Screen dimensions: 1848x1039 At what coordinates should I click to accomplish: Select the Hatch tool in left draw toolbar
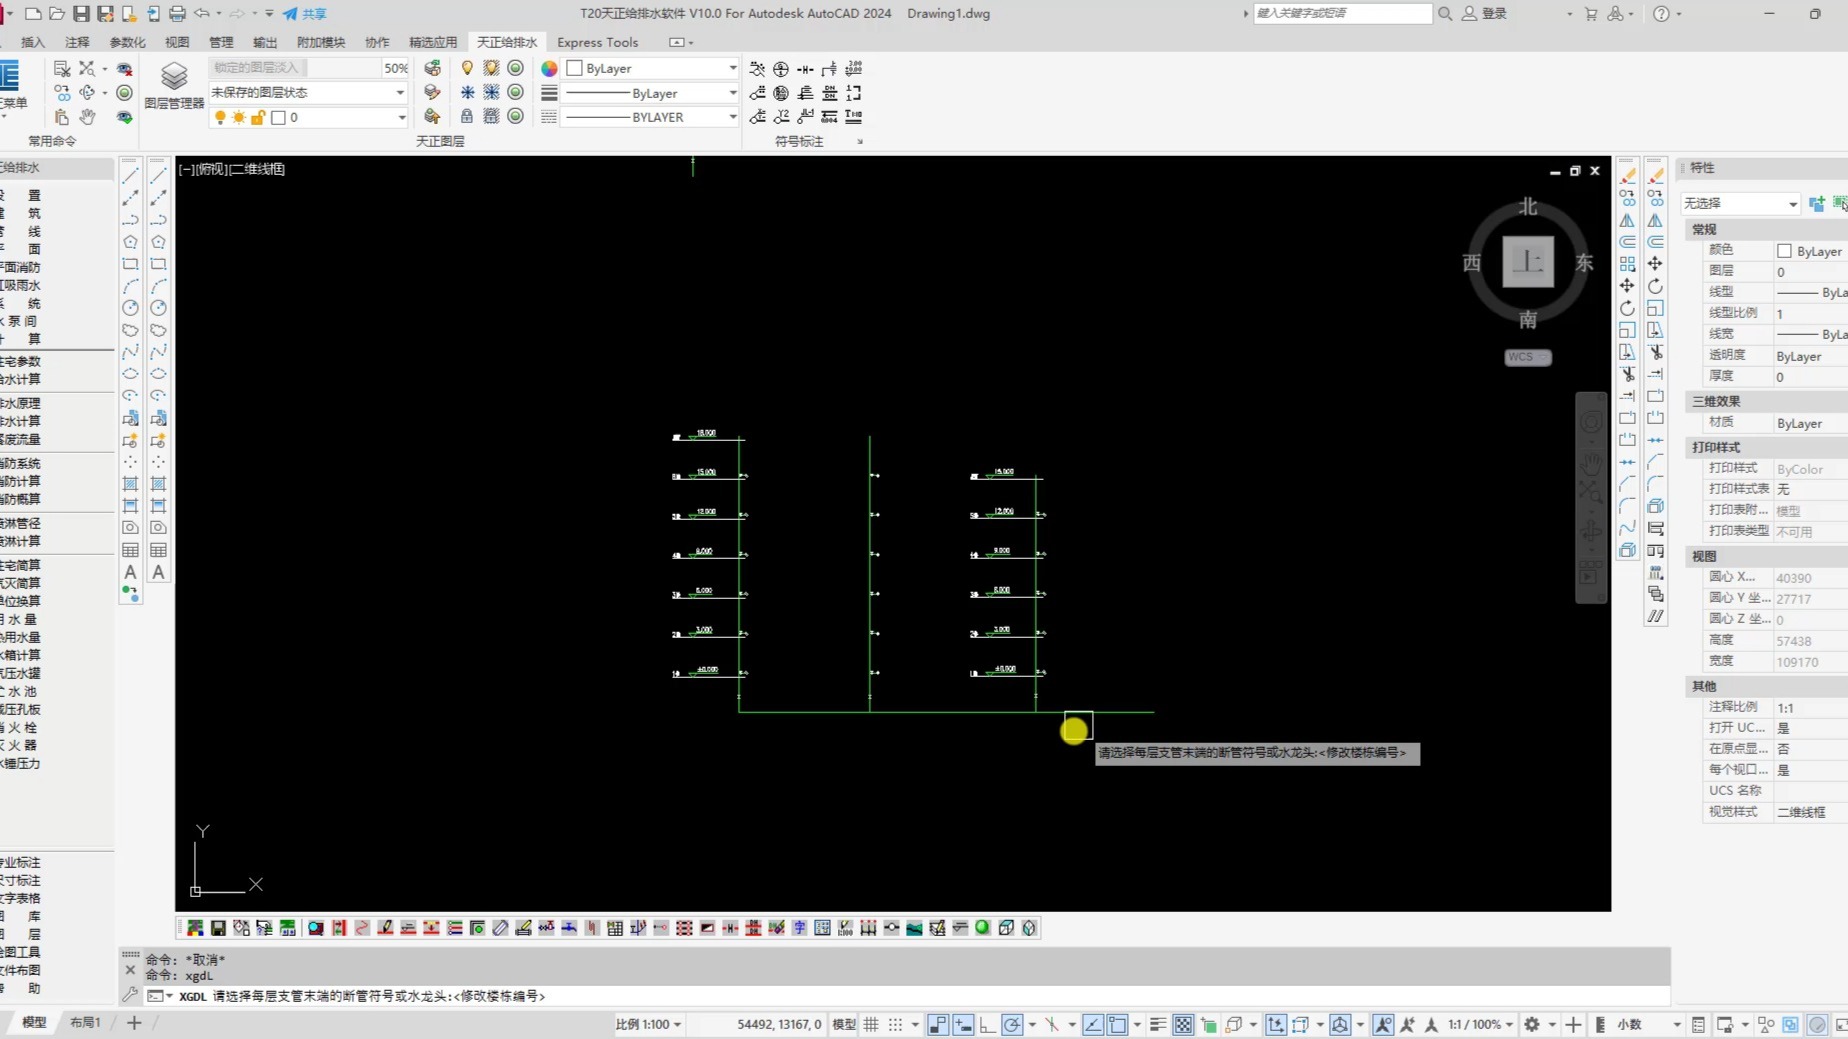pos(130,484)
